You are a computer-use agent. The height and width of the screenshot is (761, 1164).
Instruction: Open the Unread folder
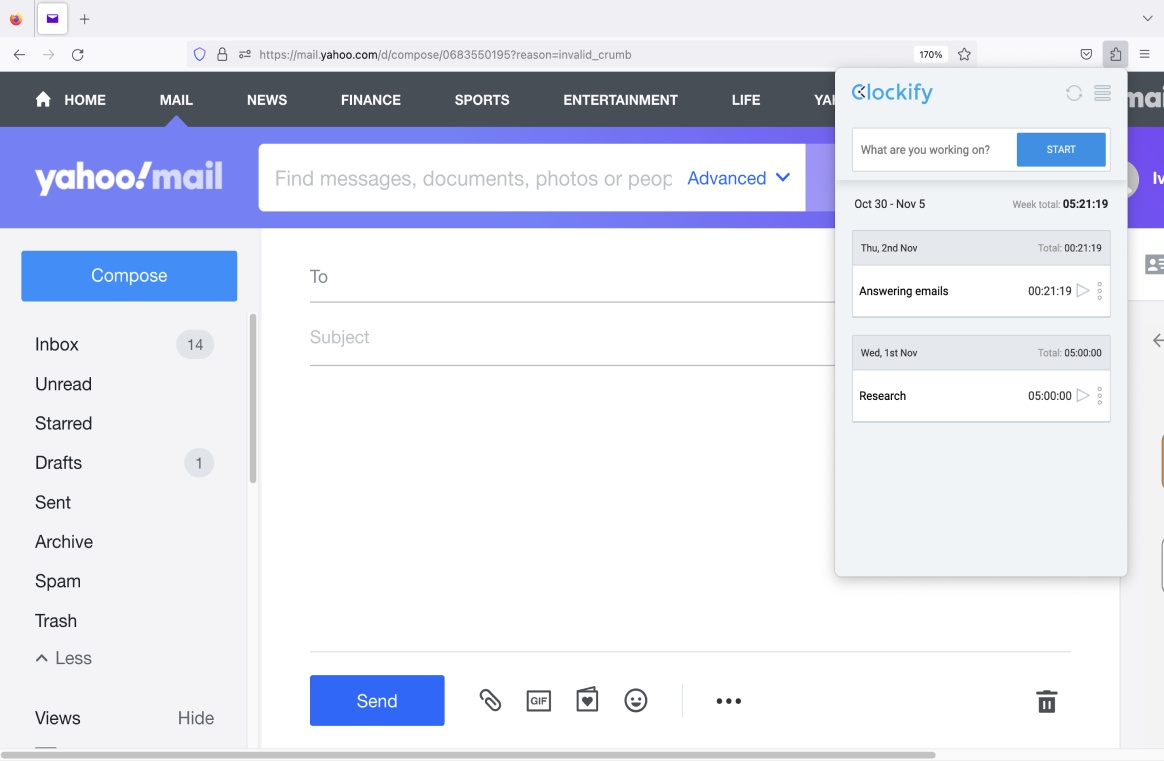63,384
